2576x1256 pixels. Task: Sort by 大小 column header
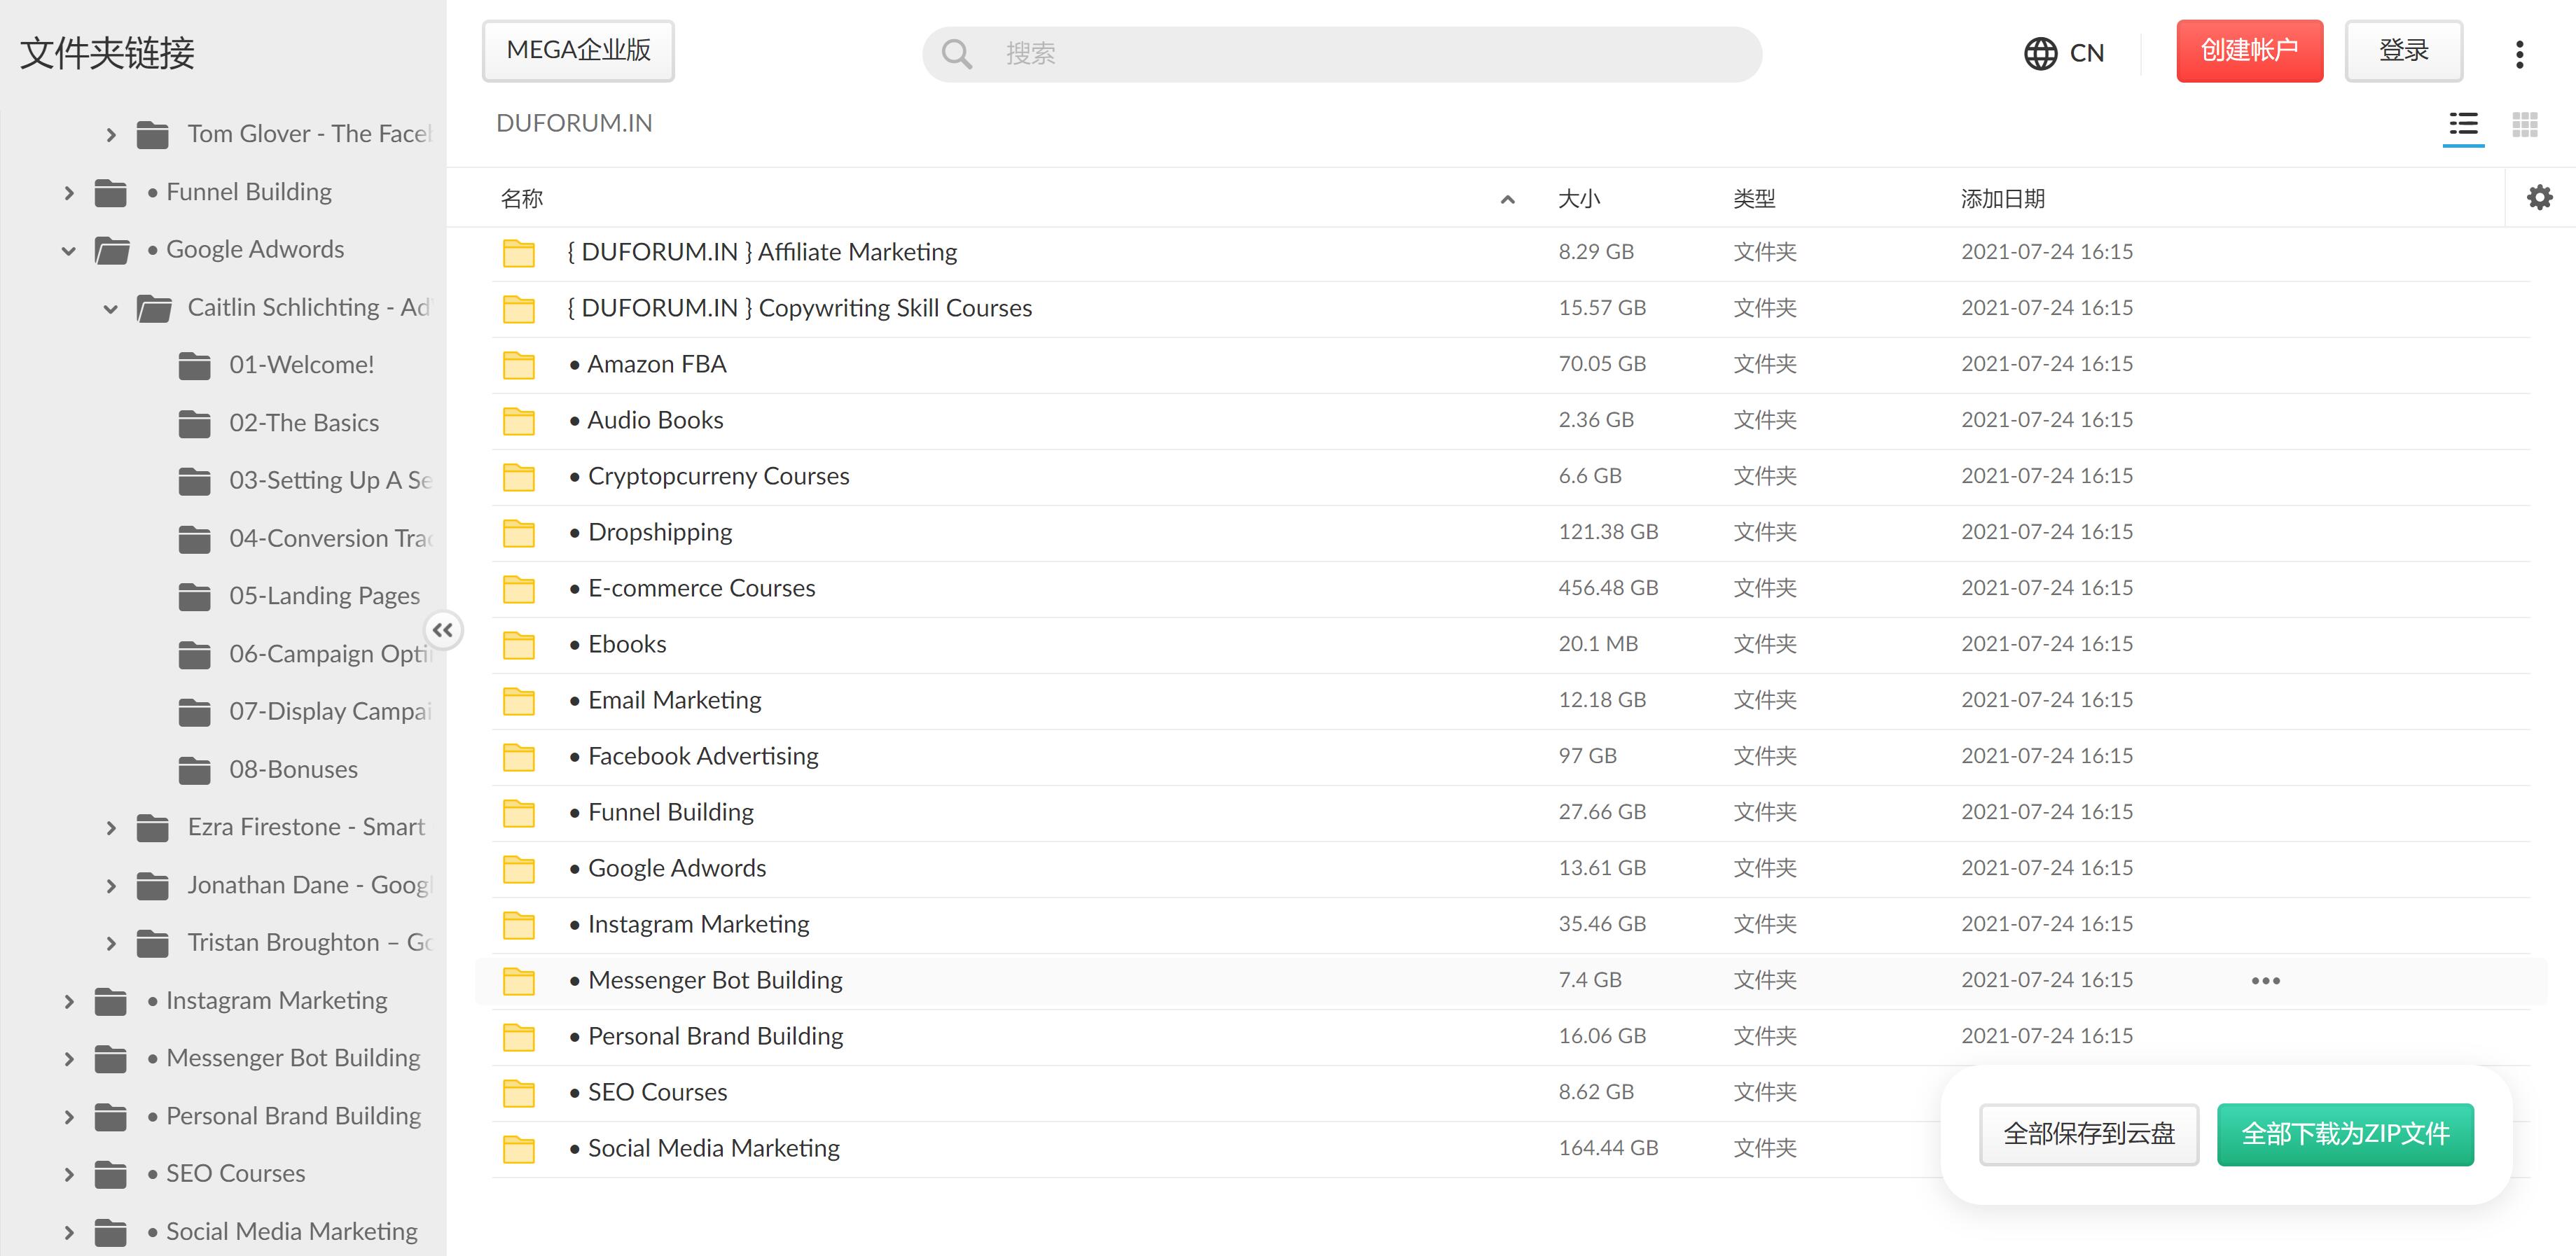(1579, 198)
